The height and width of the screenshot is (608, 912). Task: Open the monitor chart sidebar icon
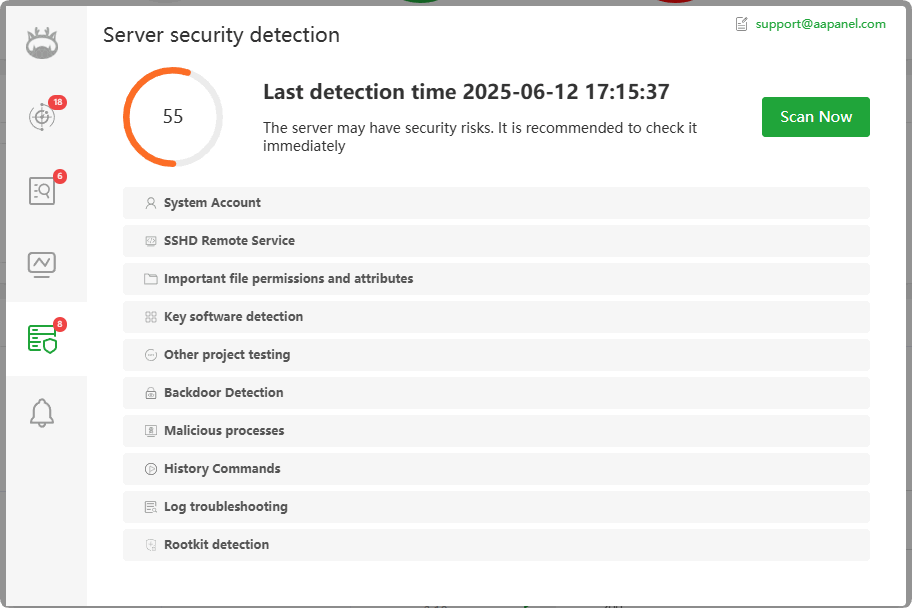[x=42, y=264]
